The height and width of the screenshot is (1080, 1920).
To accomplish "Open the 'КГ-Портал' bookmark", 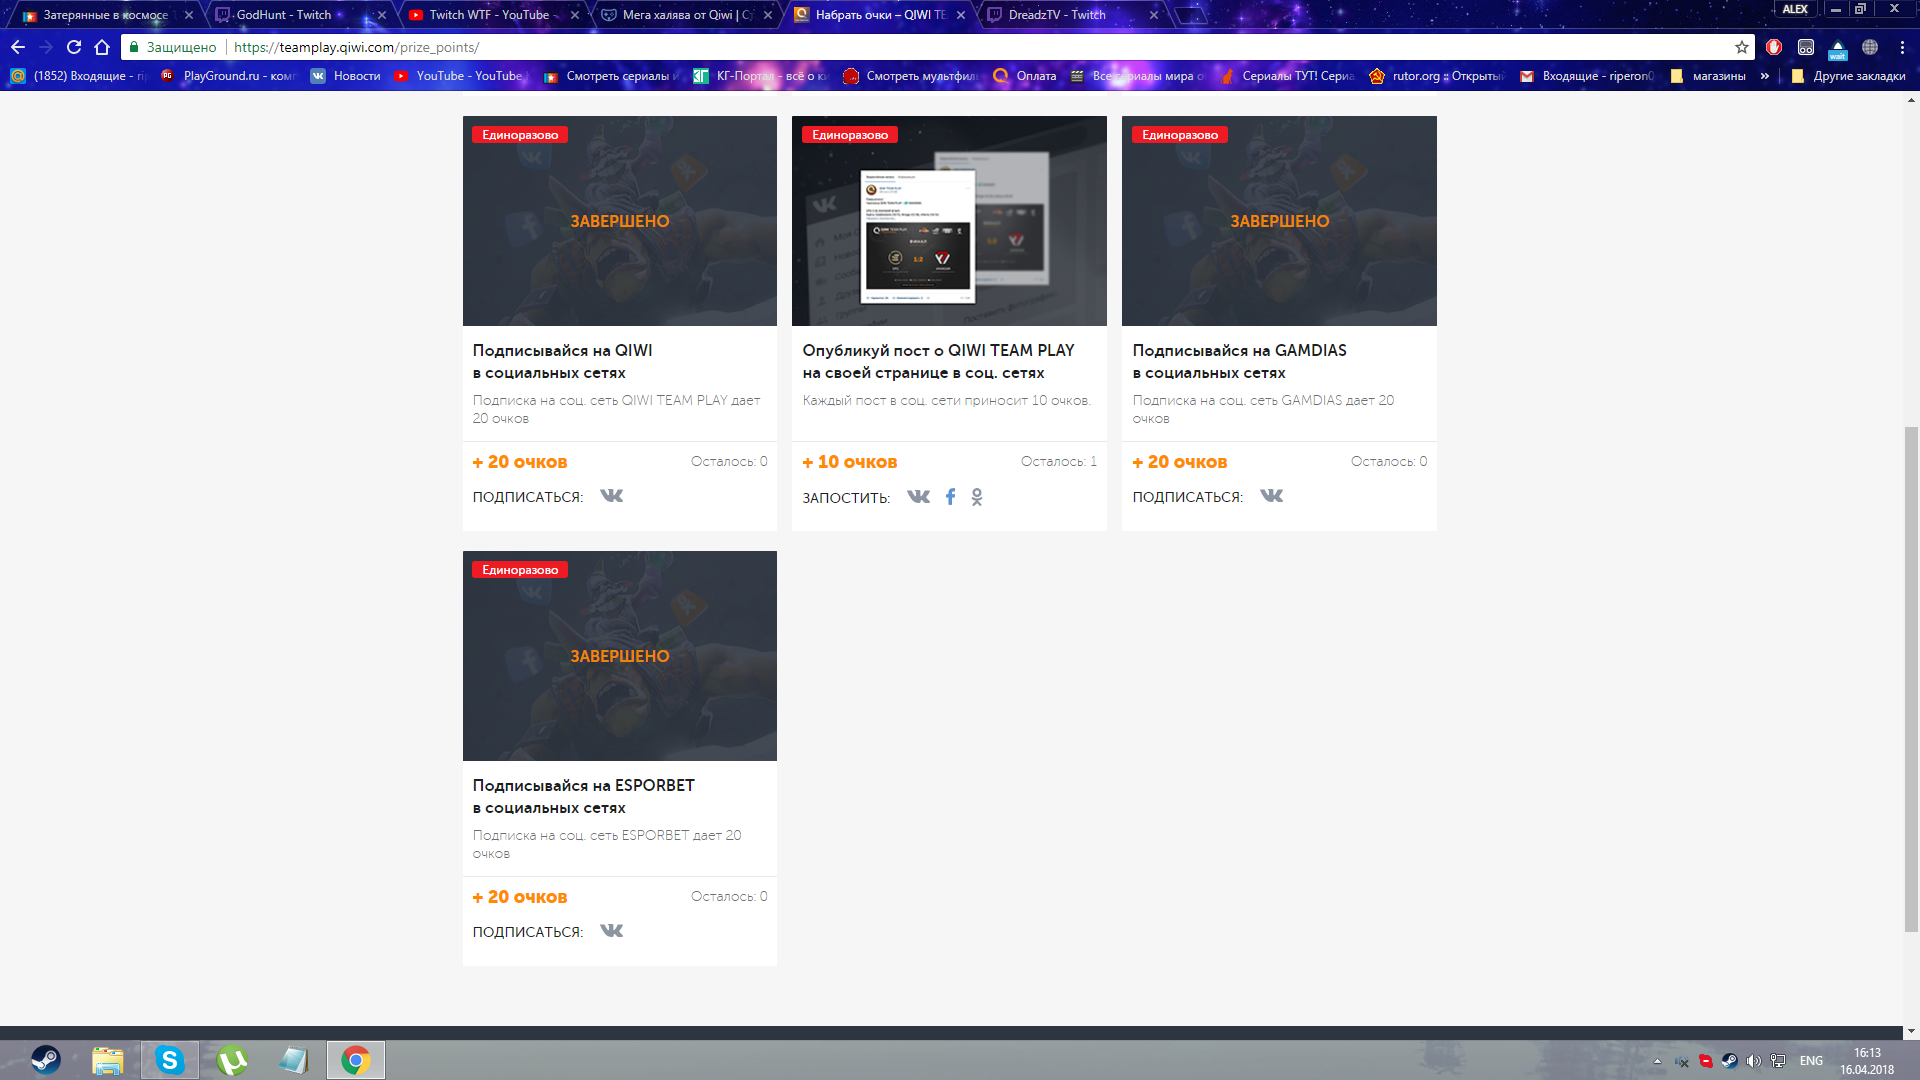I will [x=761, y=76].
